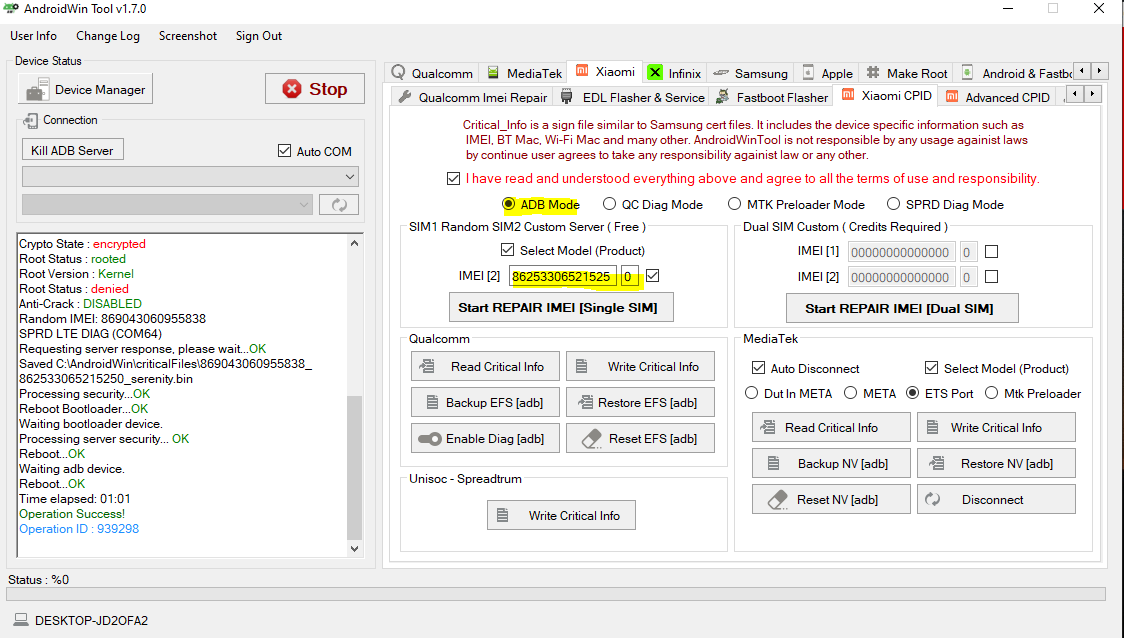Uncheck Auto Disconnect in the MediaTek section
This screenshot has width=1124, height=638.
click(x=758, y=369)
